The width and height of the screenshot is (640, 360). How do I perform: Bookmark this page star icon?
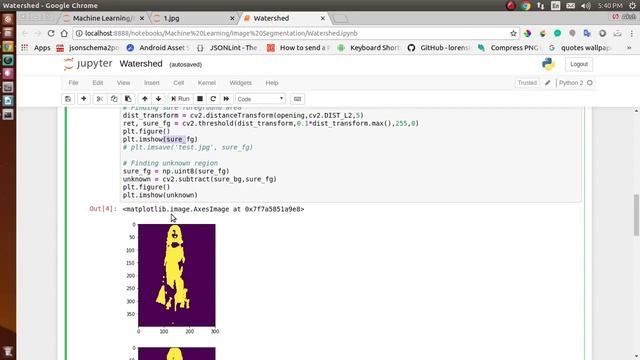pyautogui.click(x=513, y=33)
